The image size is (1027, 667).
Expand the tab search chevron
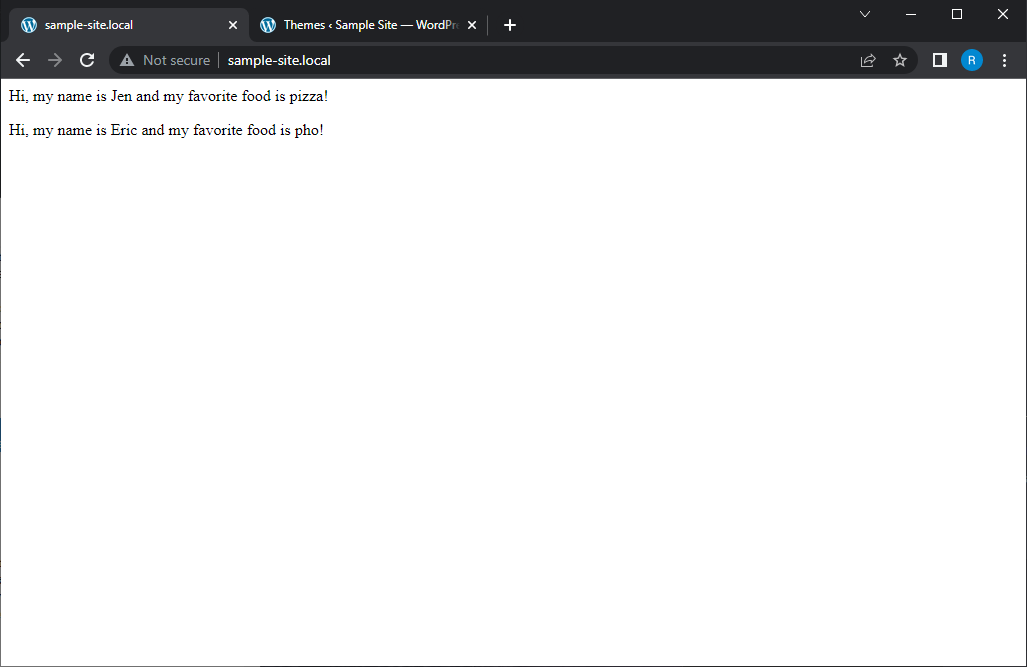click(x=865, y=14)
